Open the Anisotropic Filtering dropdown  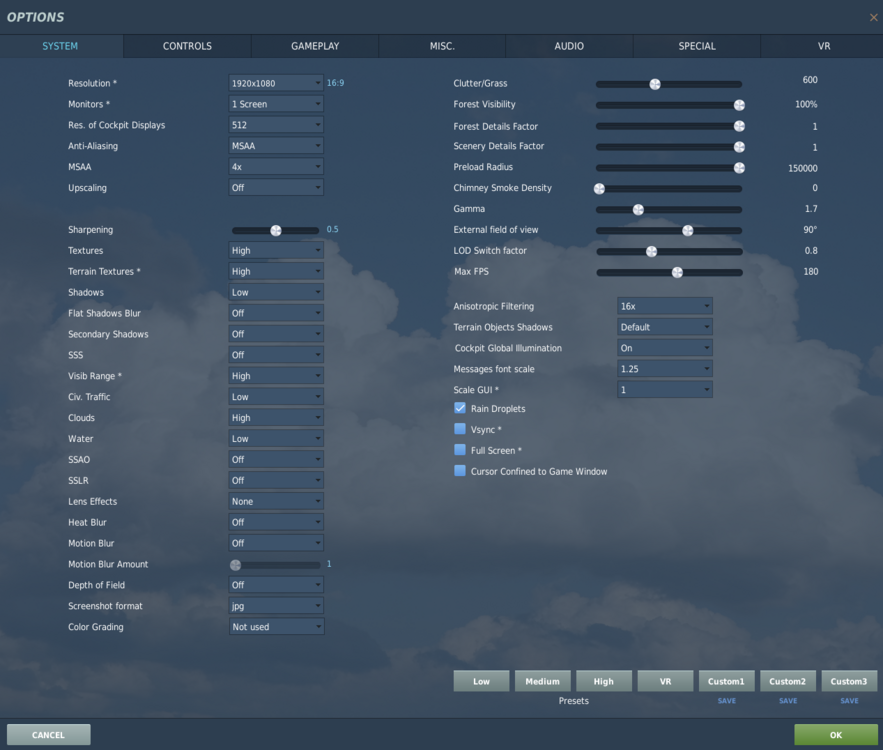[665, 306]
